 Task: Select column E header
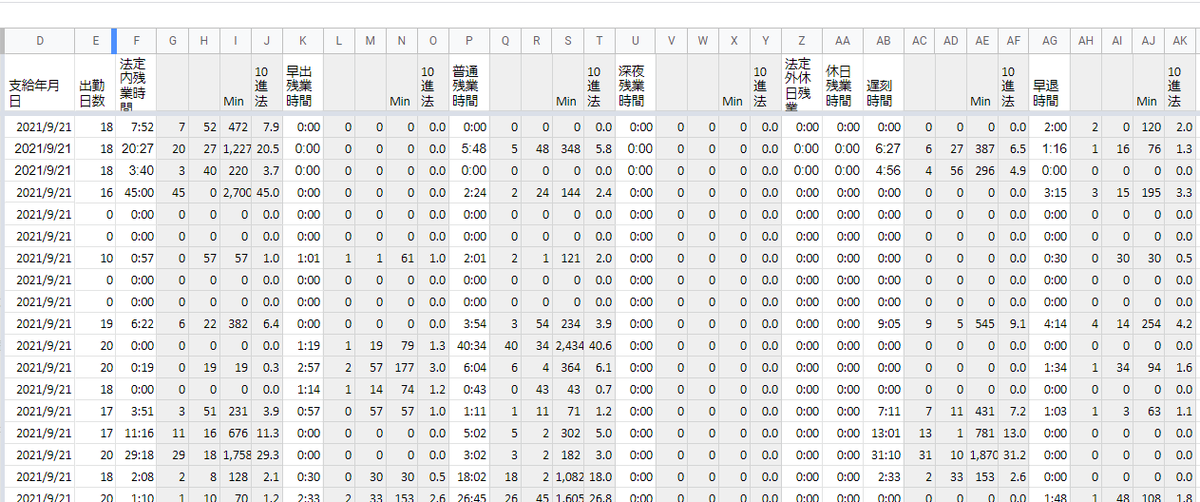[x=95, y=40]
